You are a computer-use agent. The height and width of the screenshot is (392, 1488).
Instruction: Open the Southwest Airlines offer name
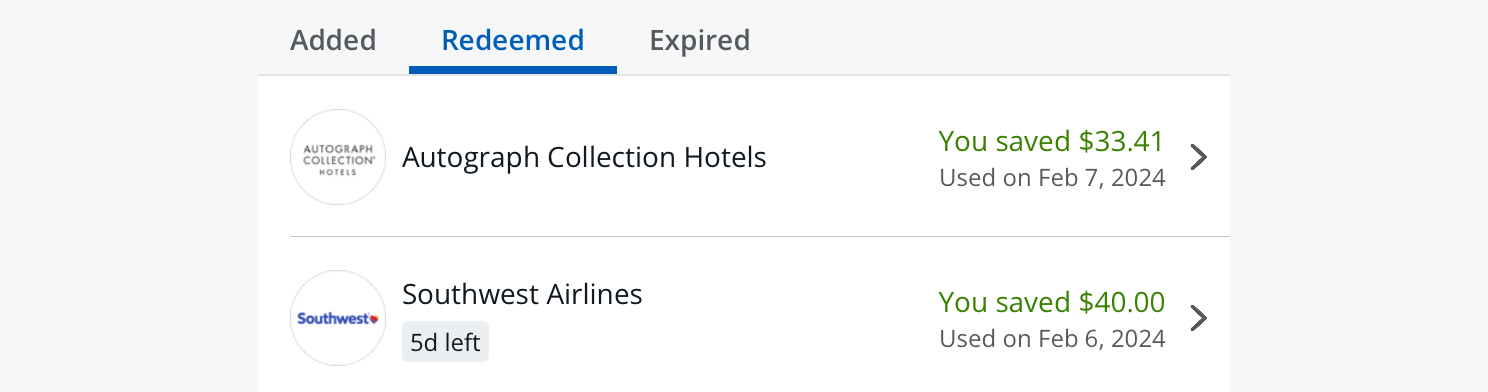(522, 294)
